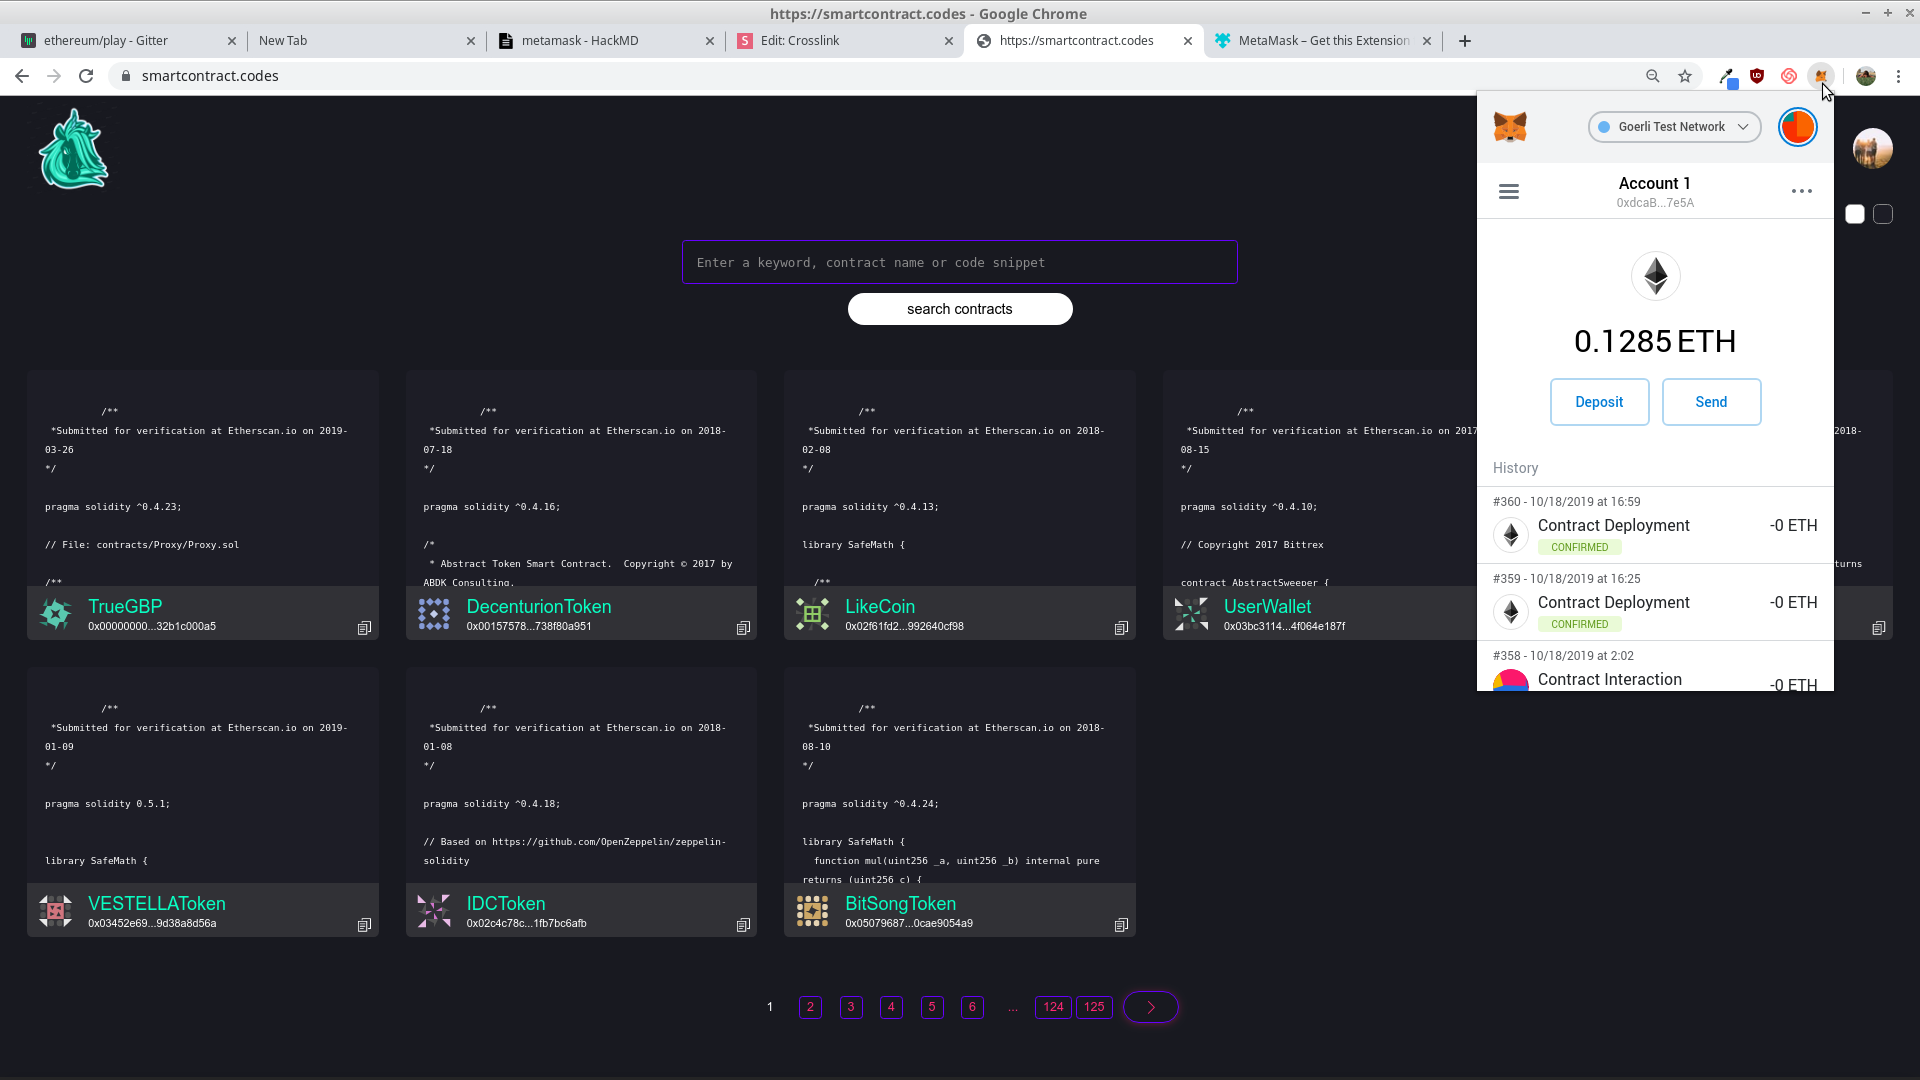Click the uBlock Origin extension icon
This screenshot has height=1080, width=1920.
coord(1757,76)
